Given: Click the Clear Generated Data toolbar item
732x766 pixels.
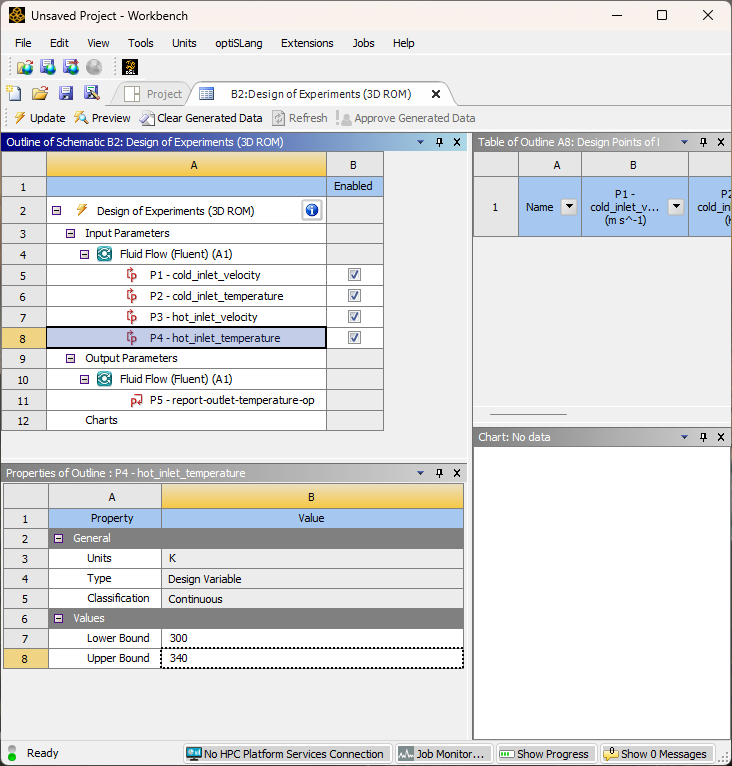Looking at the screenshot, I should [201, 118].
